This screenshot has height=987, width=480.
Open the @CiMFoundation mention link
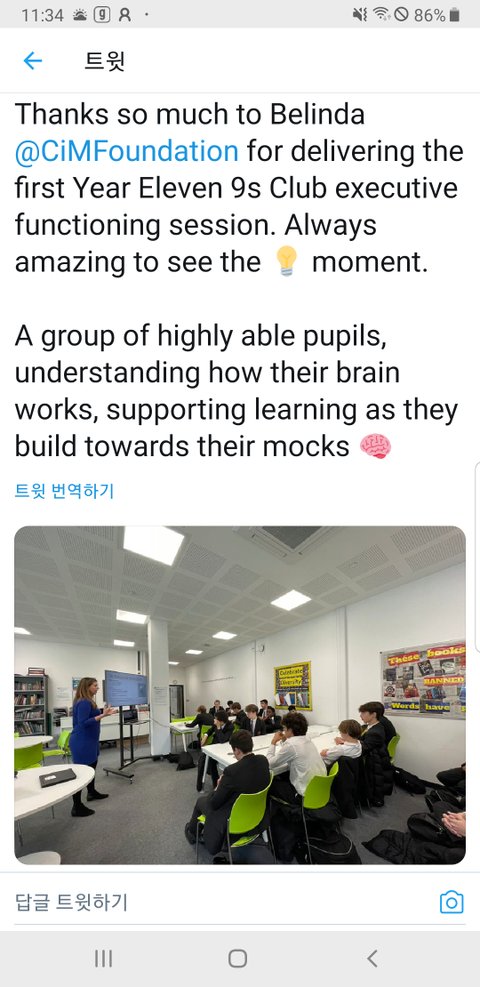(126, 152)
